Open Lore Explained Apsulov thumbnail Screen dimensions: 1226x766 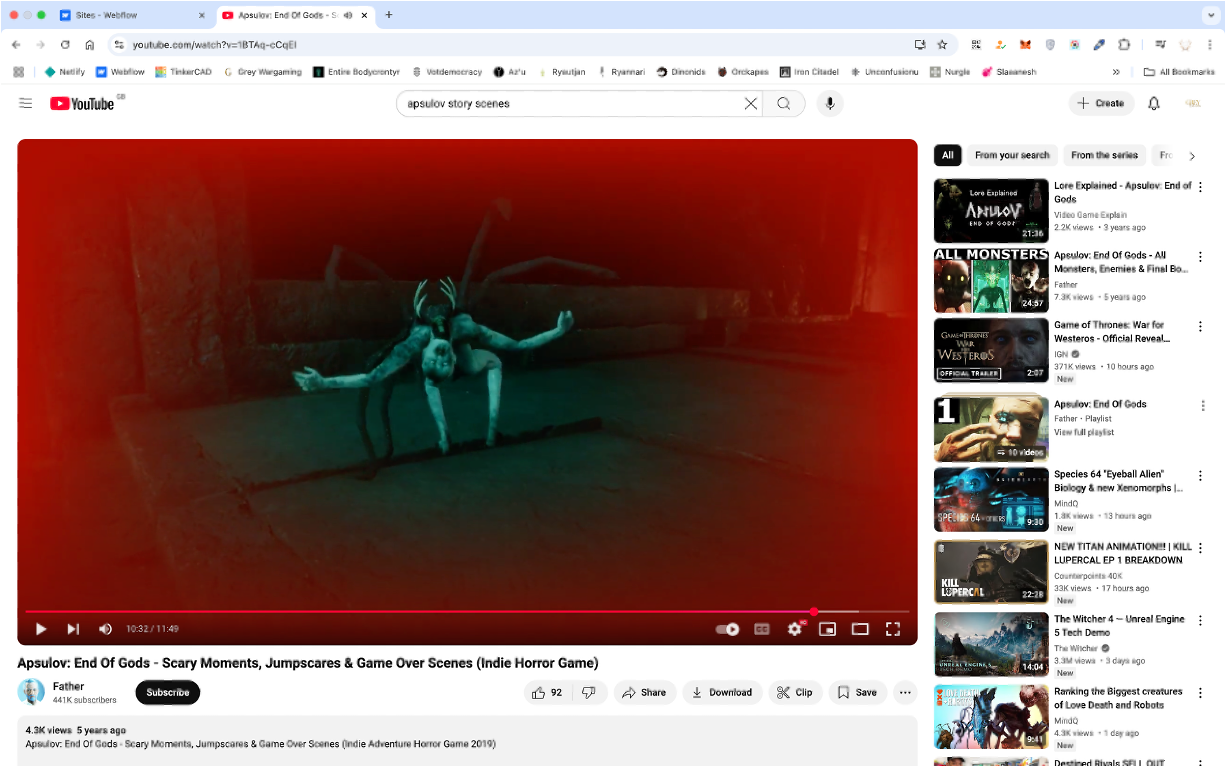991,210
